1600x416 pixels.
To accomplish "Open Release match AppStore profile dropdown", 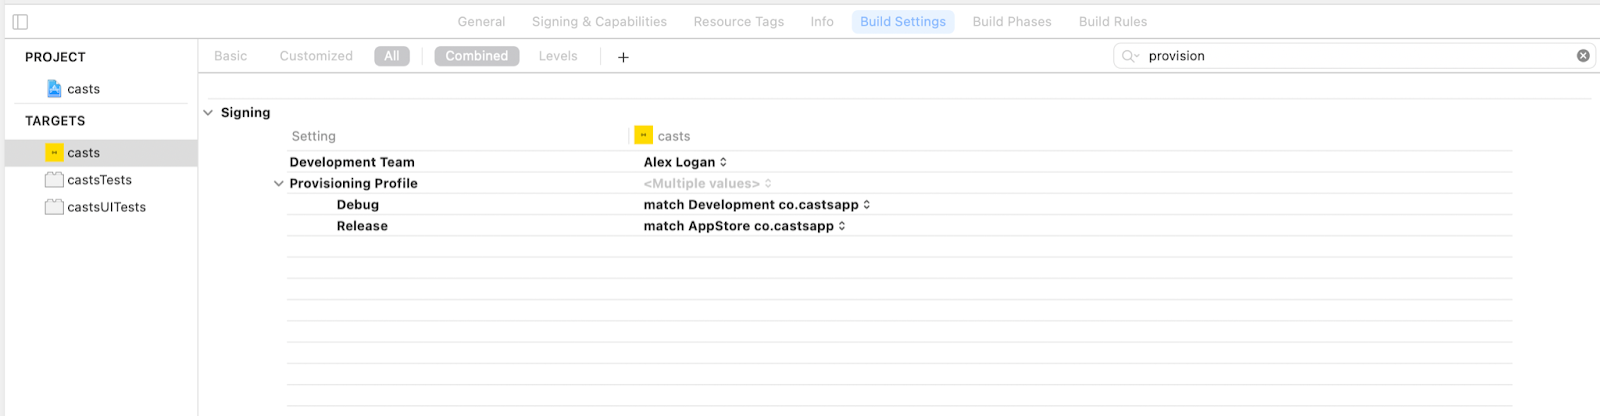I will (745, 226).
